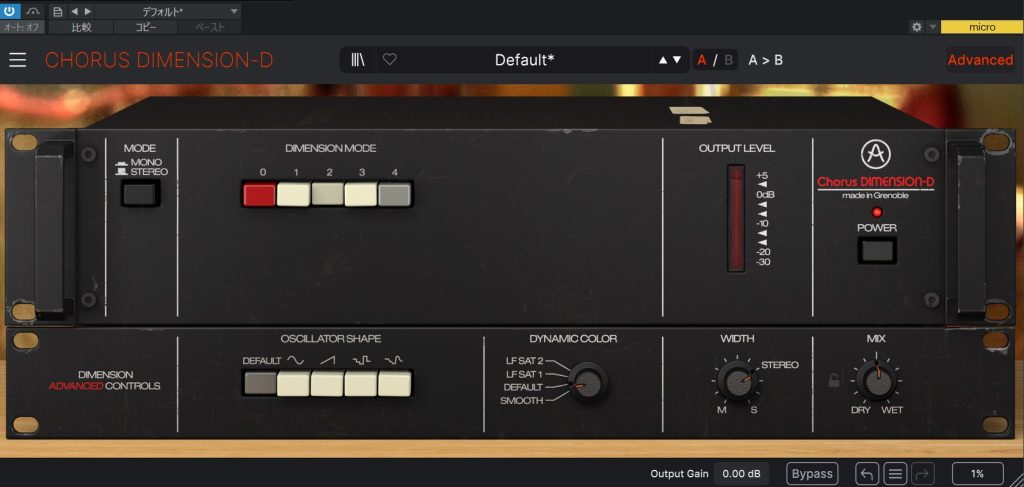Select the sine wave oscillator shape button
Viewport: 1024px width, 487px height.
coord(294,382)
